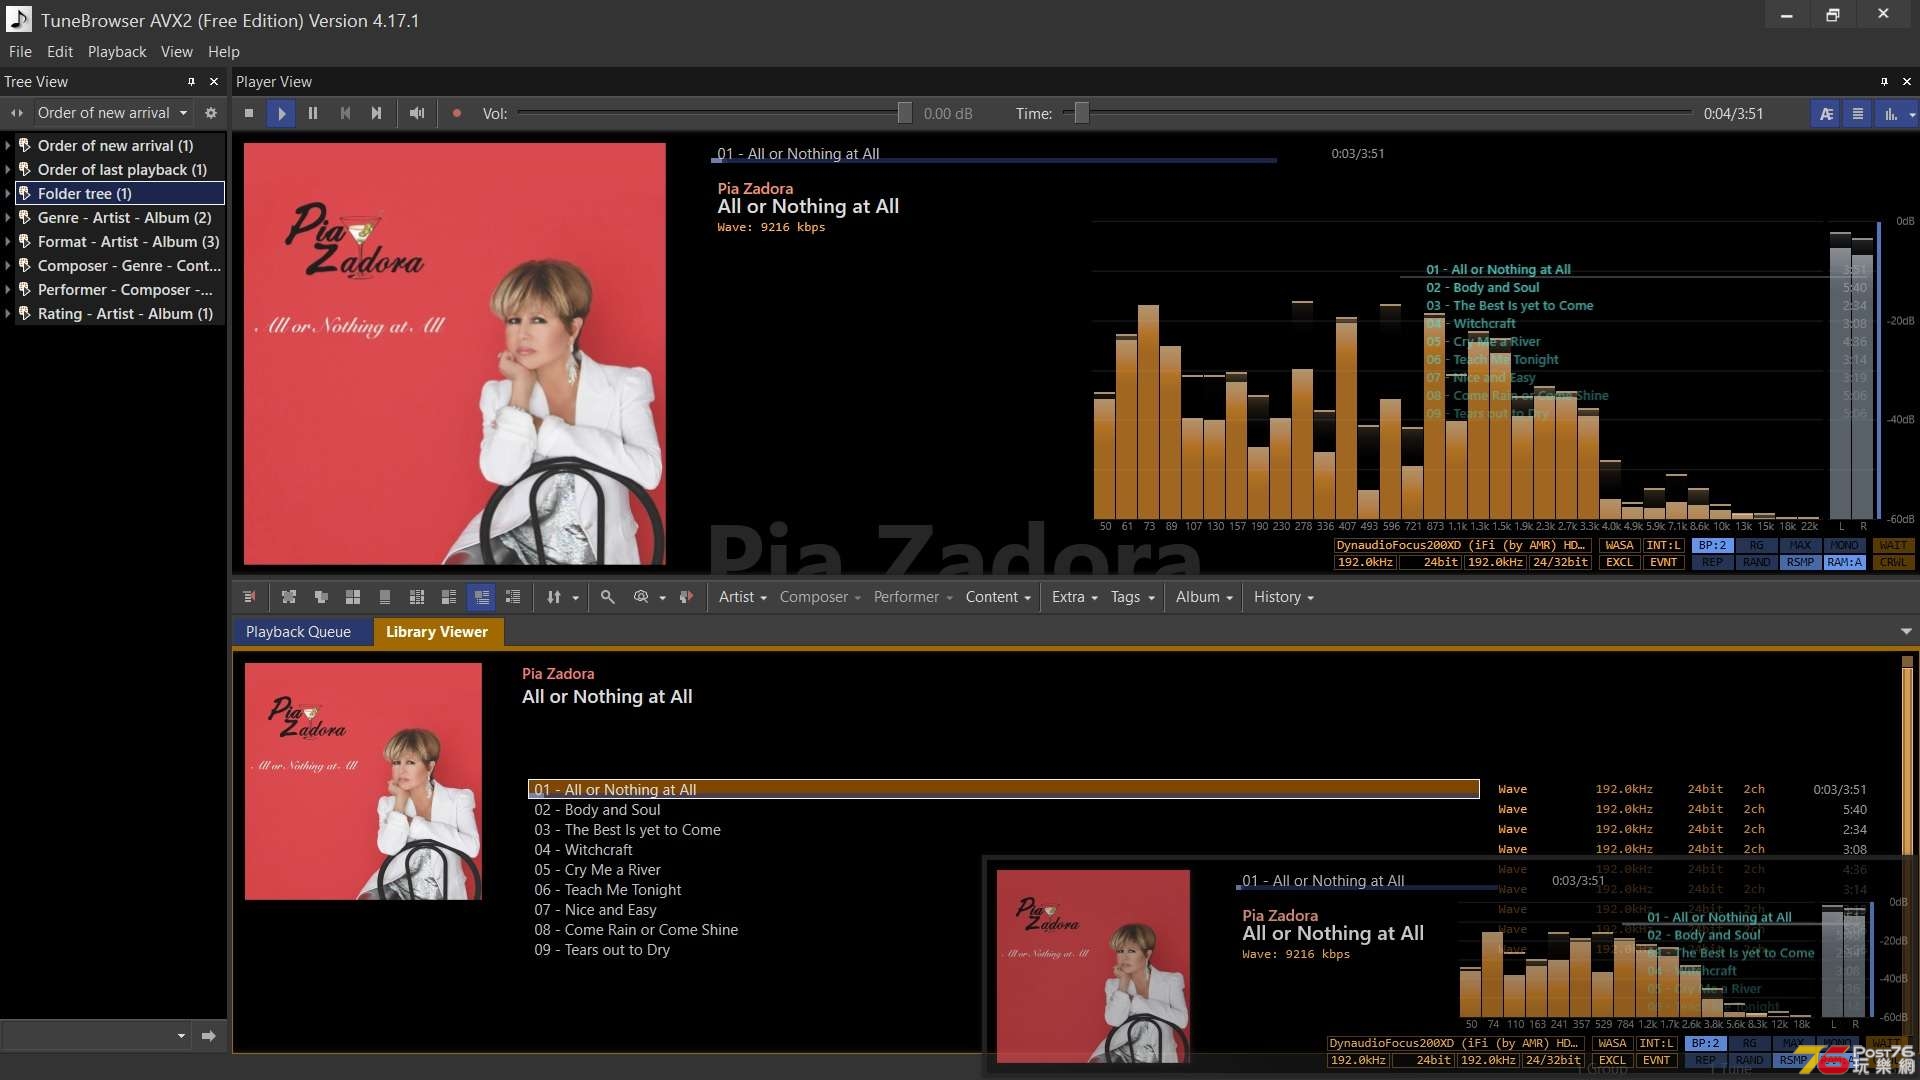Toggle the WAIT indicator
Image resolution: width=1920 pixels, height=1080 pixels.
1893,546
